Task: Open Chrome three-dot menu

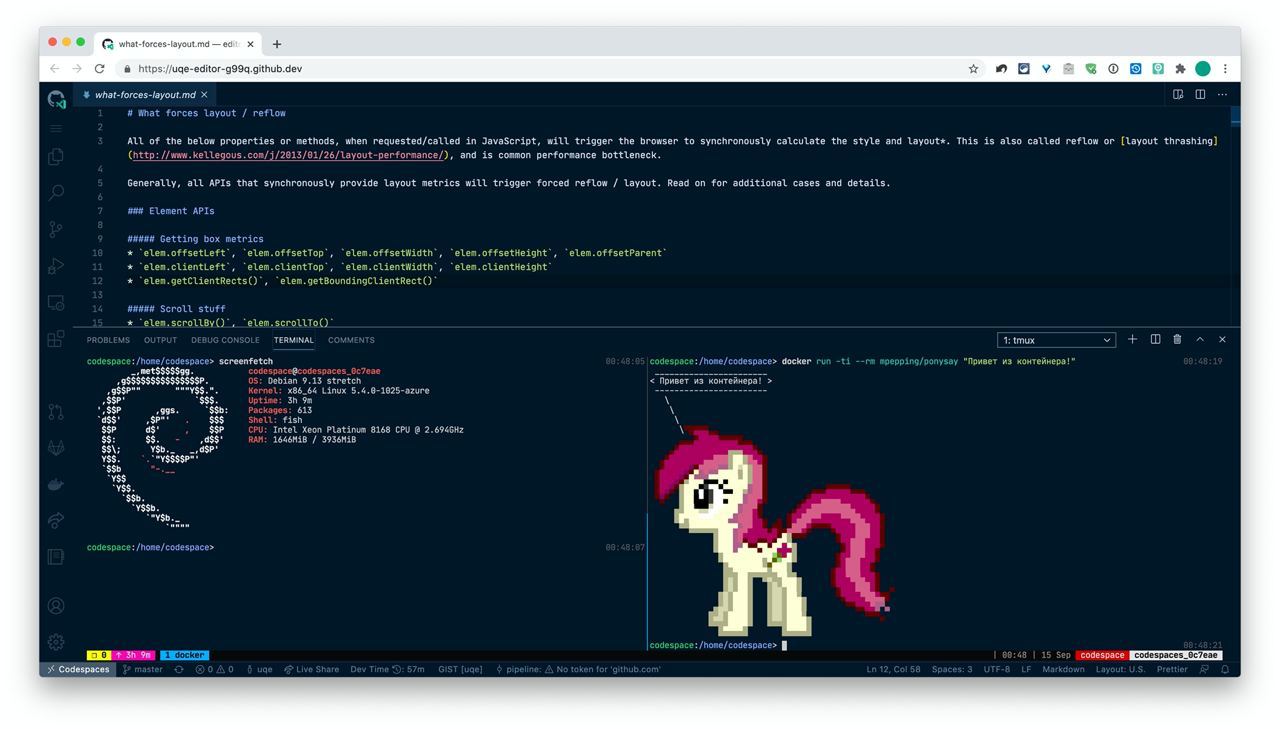Action: [x=1225, y=69]
